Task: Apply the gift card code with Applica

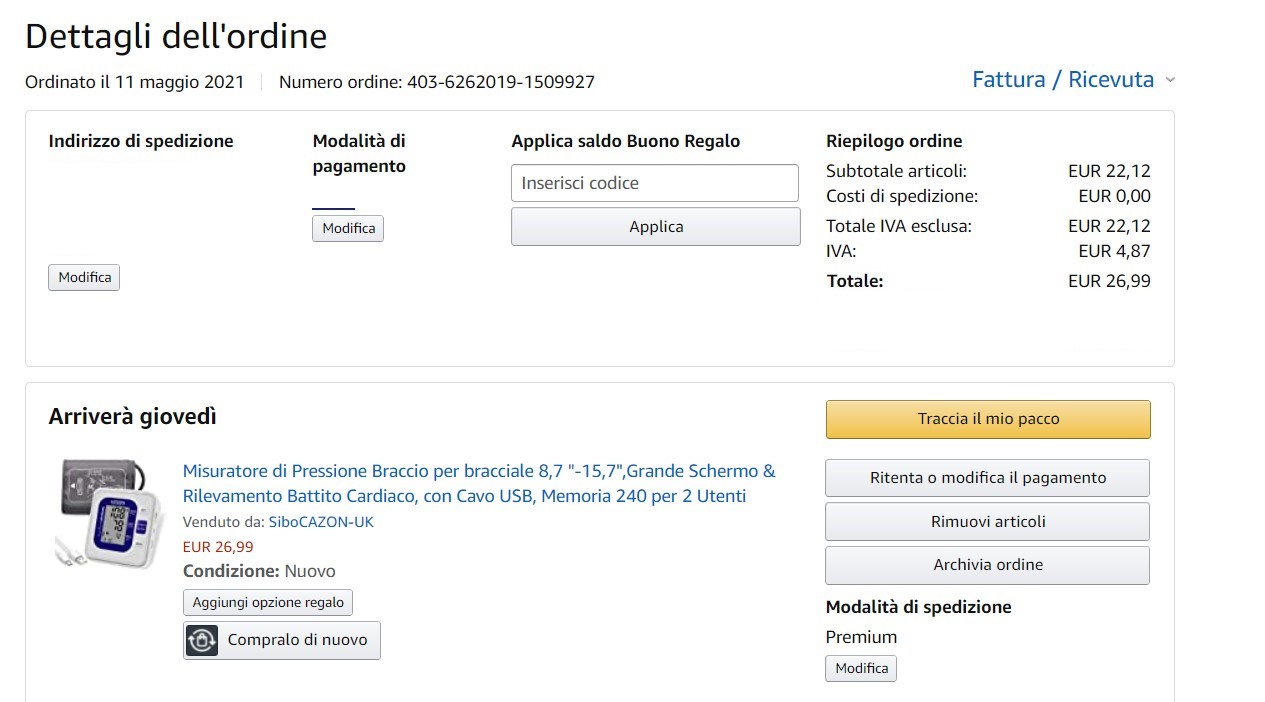Action: (655, 227)
